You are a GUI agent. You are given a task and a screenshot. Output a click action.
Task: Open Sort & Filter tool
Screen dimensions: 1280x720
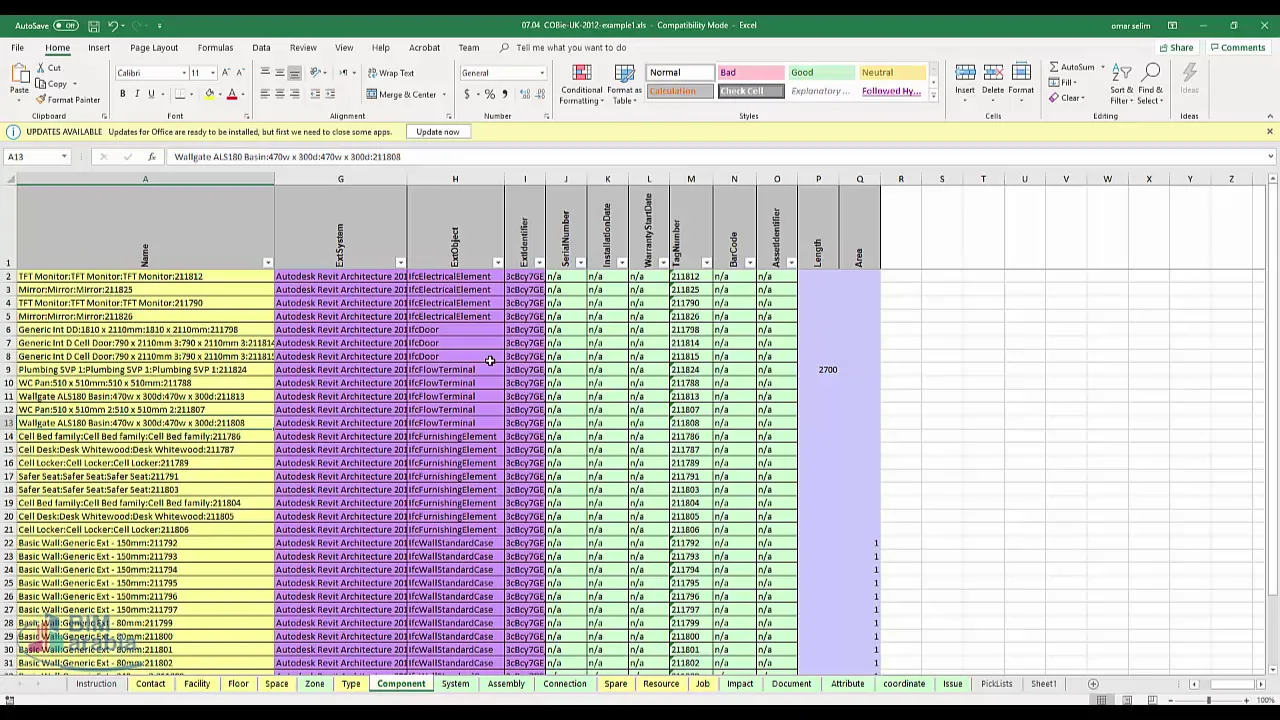pos(1122,84)
